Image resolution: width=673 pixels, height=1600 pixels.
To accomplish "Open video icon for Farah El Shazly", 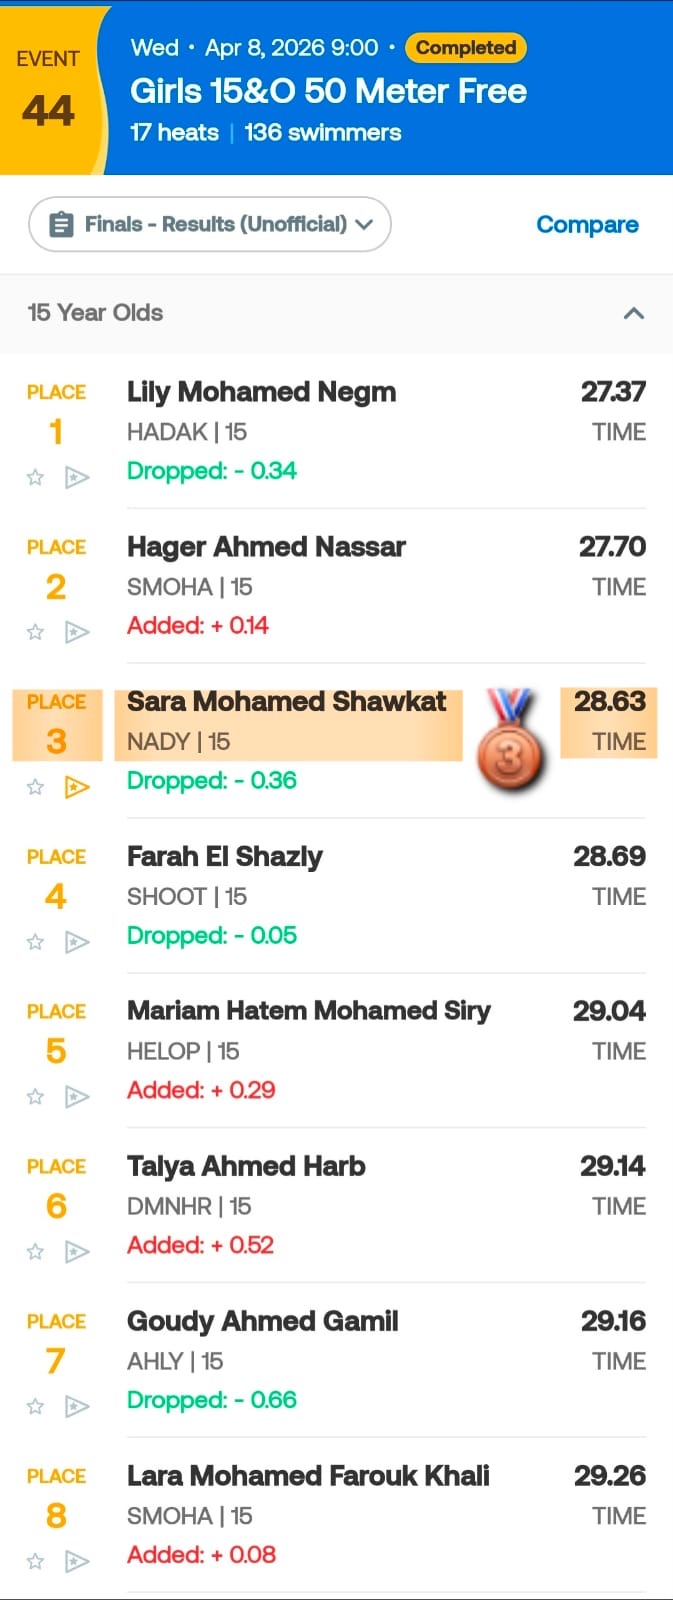I will [x=77, y=943].
